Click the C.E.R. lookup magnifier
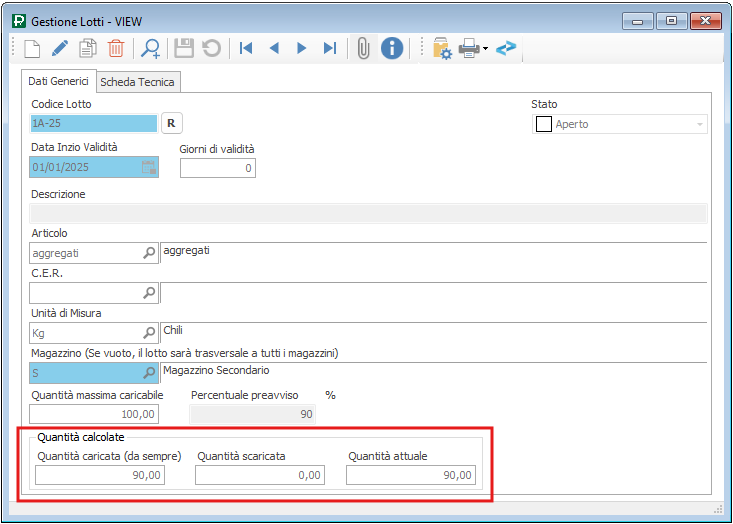Viewport: 733px width, 524px height. (149, 293)
